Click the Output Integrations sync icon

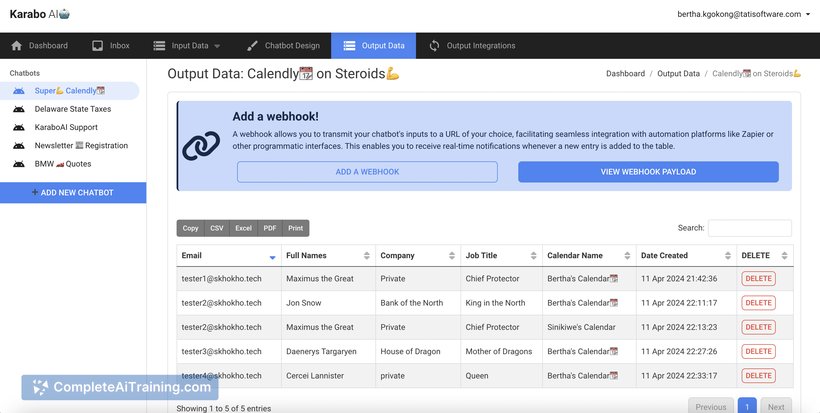tap(435, 45)
